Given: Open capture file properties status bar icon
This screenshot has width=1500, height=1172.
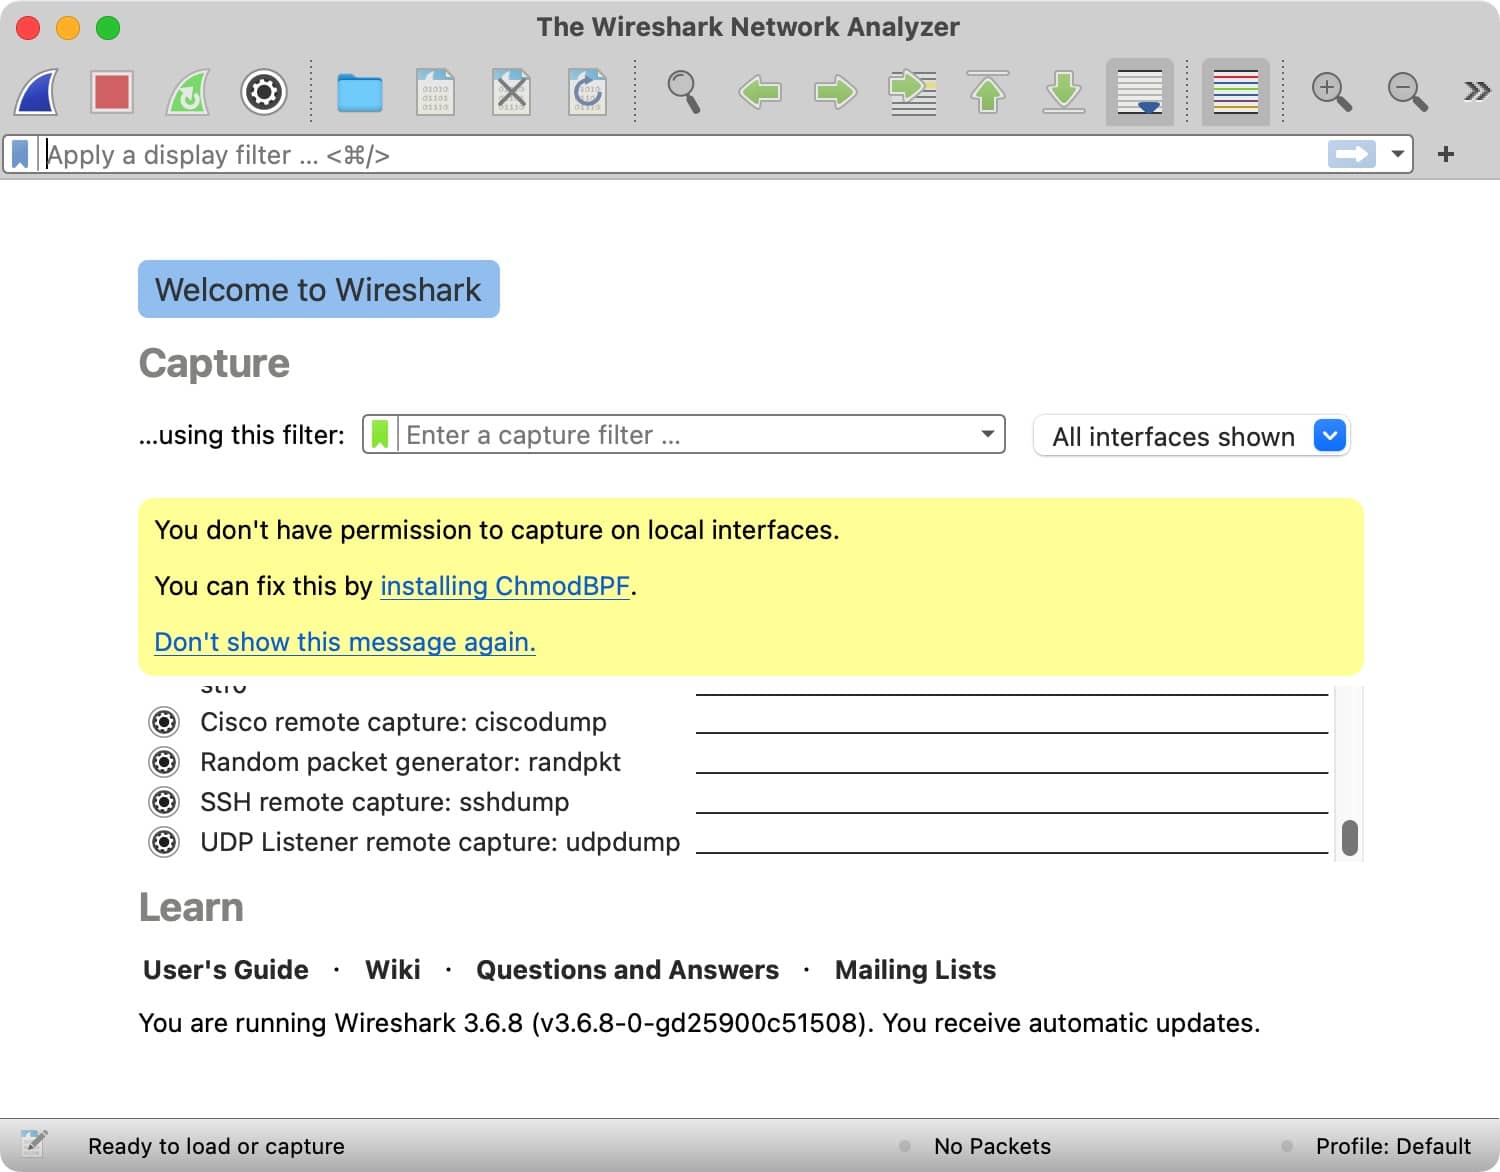Looking at the screenshot, I should tap(34, 1143).
